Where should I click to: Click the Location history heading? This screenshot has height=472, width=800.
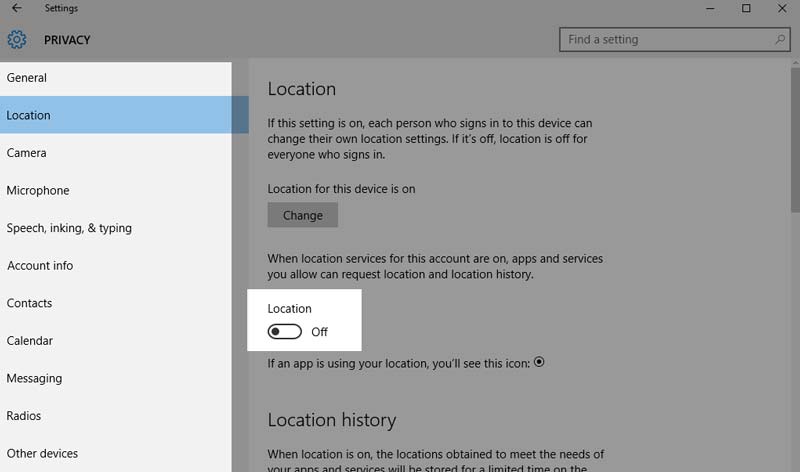pyautogui.click(x=332, y=420)
